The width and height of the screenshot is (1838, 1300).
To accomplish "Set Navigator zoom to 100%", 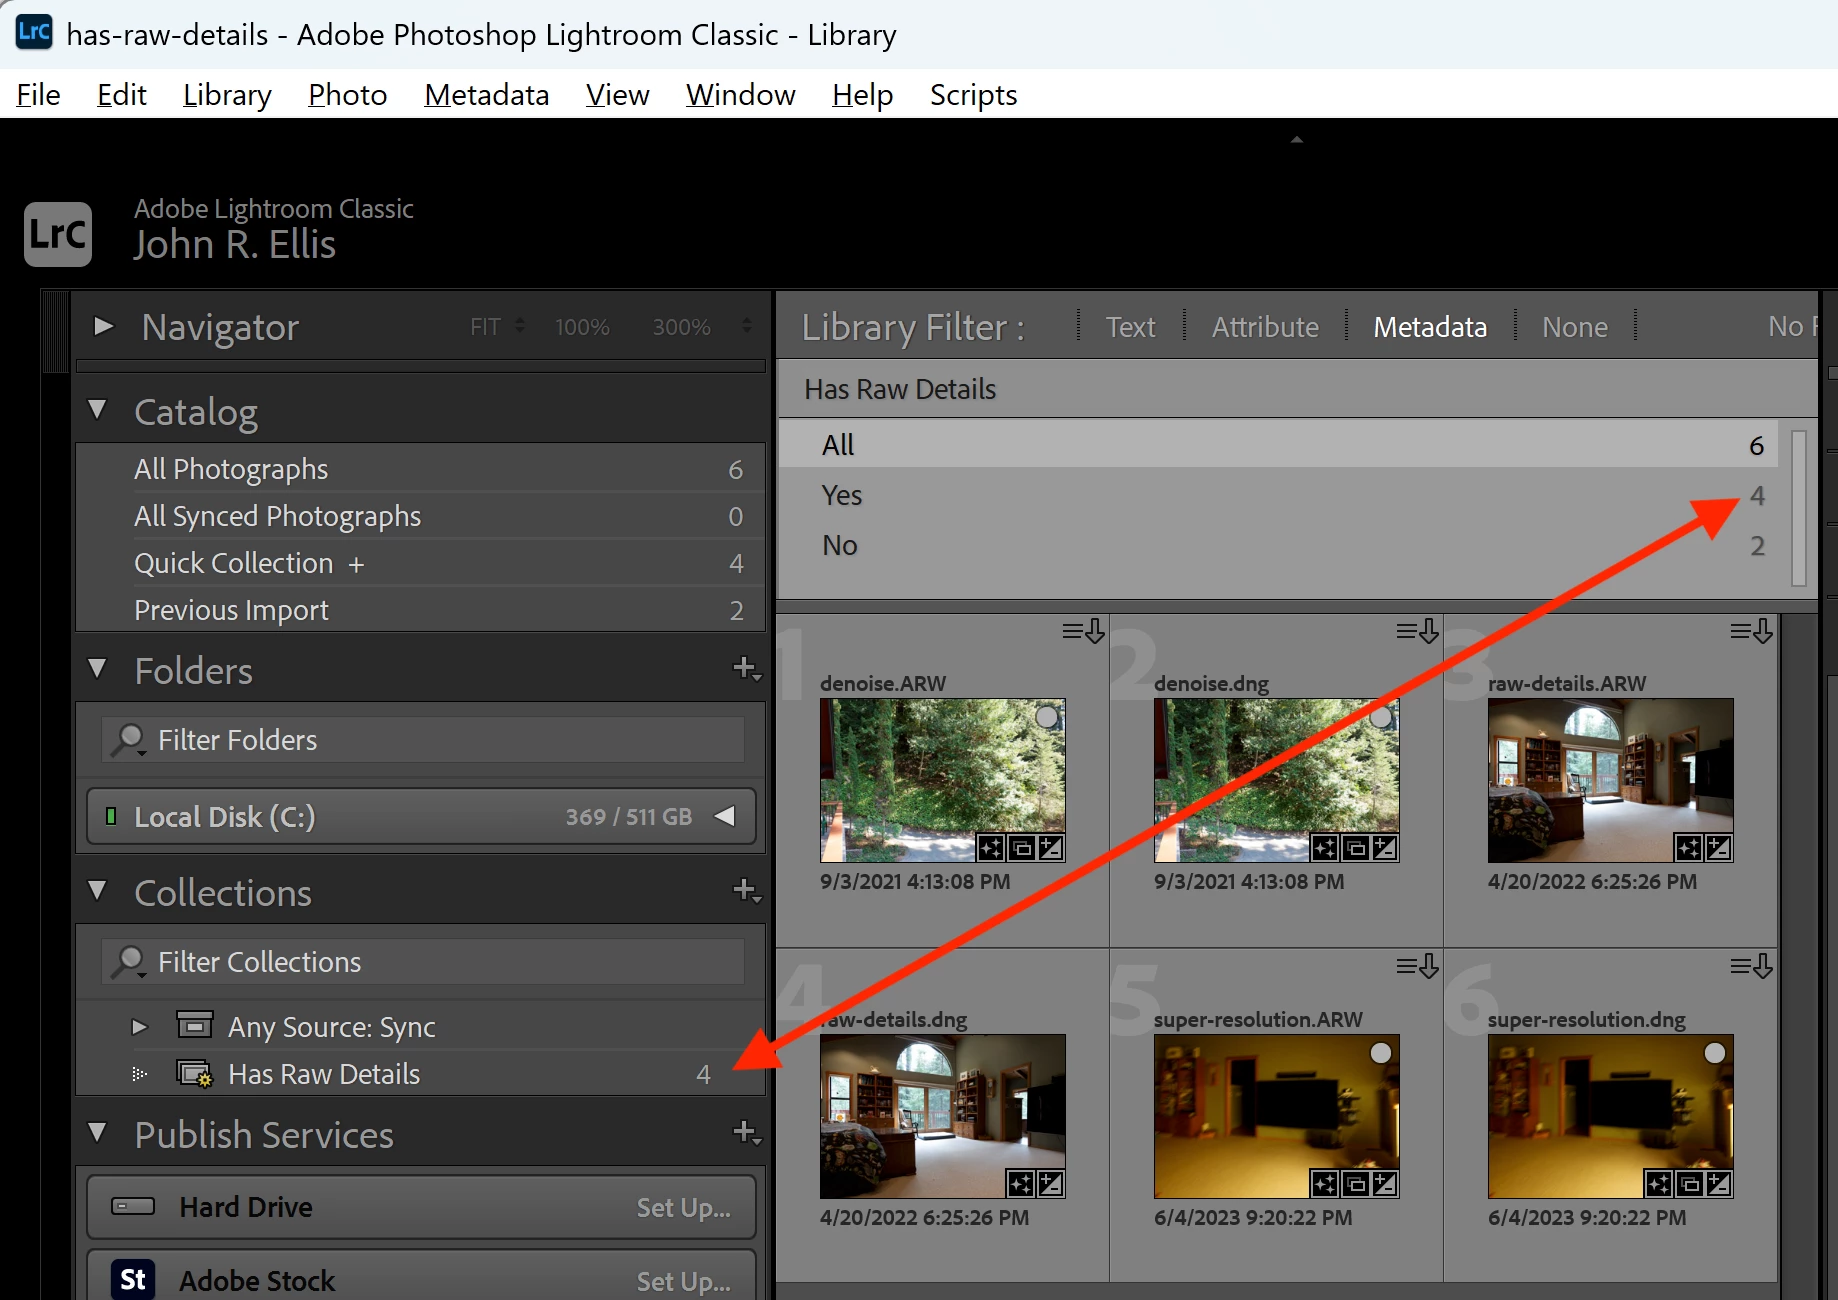I will point(582,327).
